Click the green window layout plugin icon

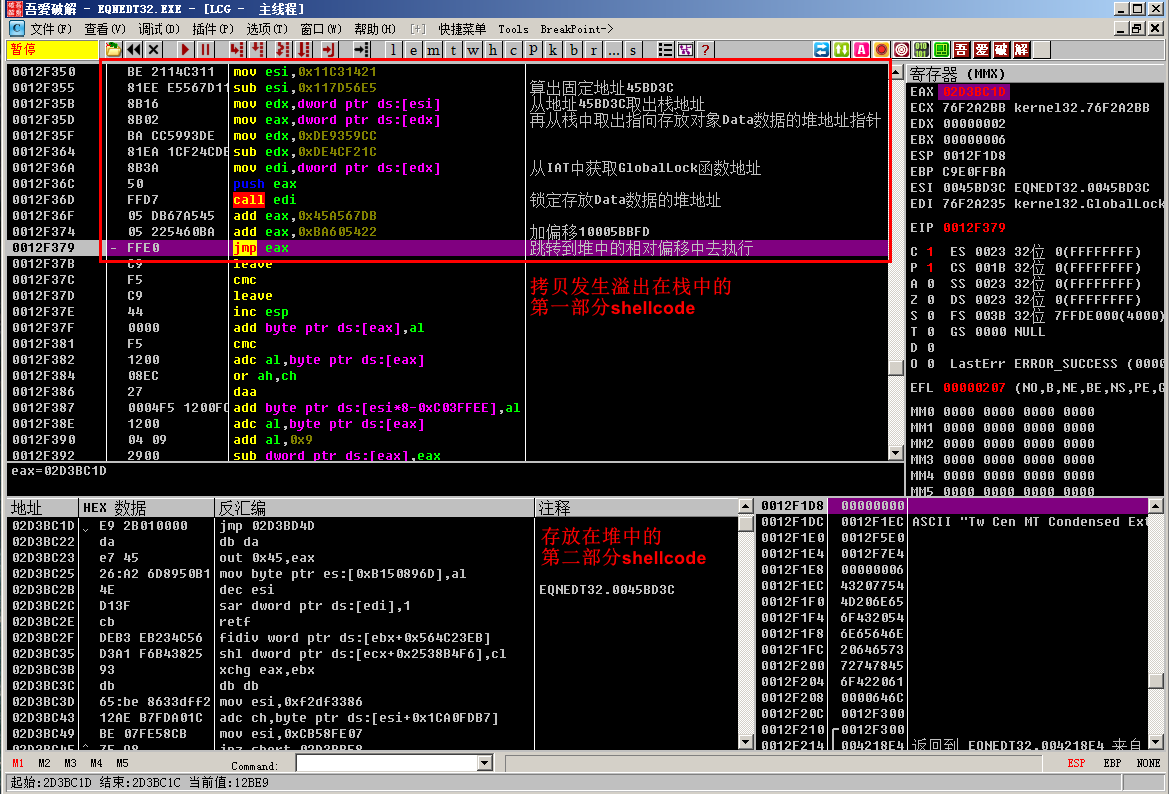942,50
